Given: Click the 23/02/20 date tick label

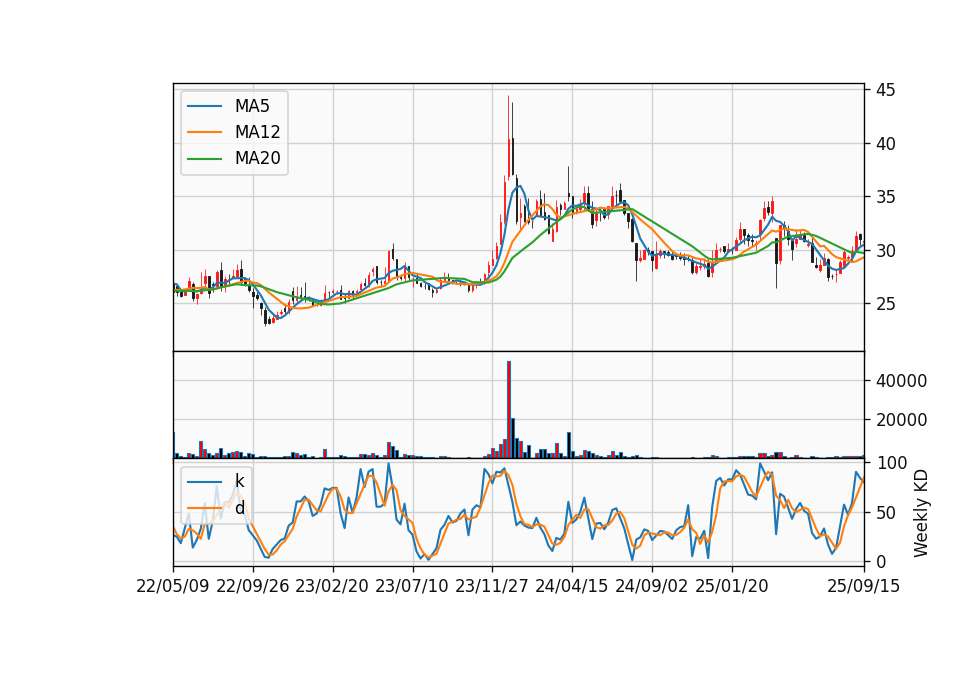Looking at the screenshot, I should pos(332,586).
